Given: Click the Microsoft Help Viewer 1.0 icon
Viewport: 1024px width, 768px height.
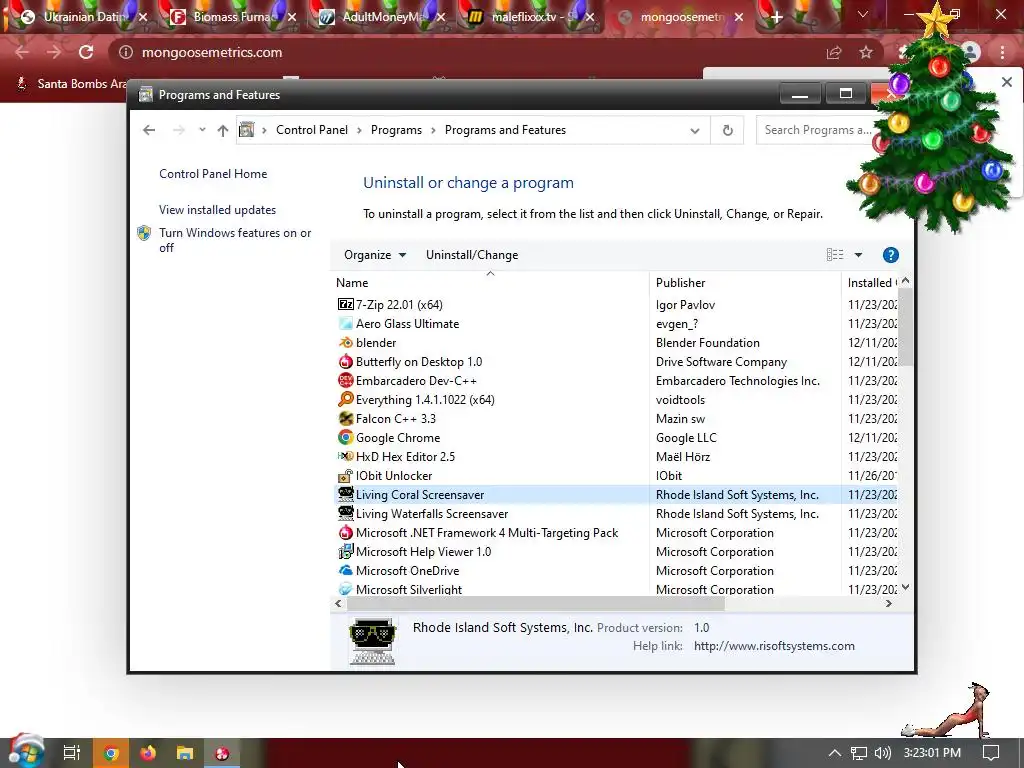Looking at the screenshot, I should tap(345, 551).
